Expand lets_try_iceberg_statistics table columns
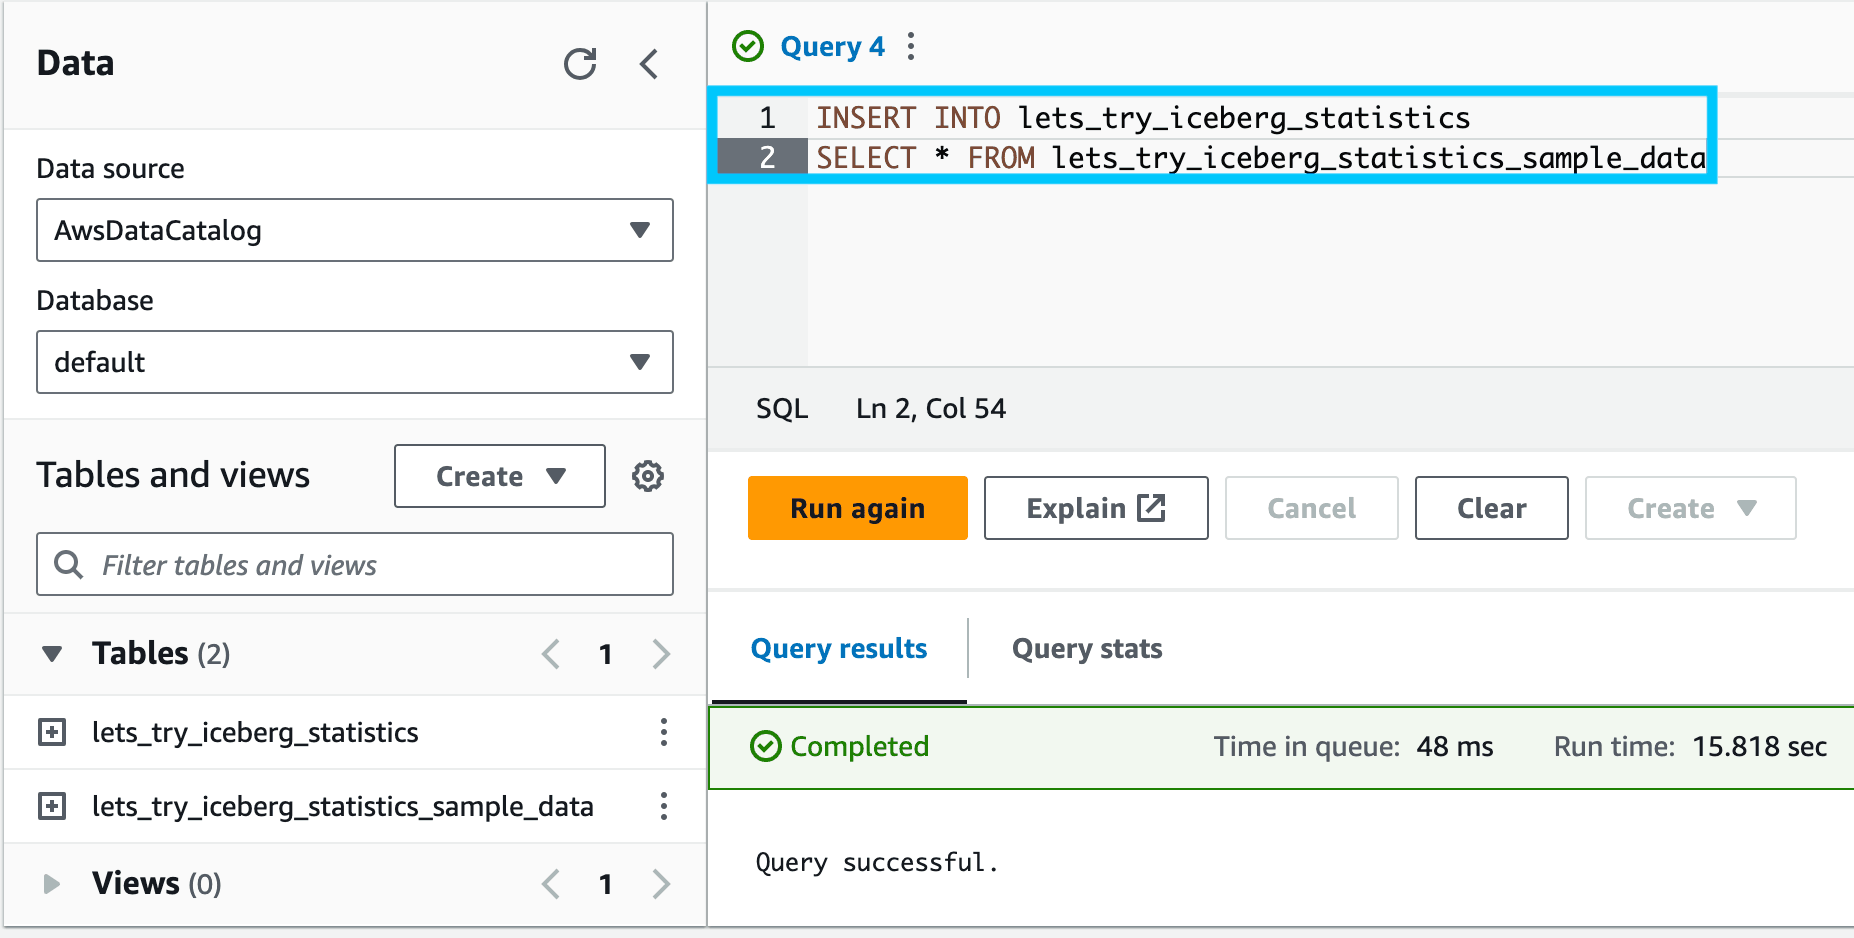The width and height of the screenshot is (1854, 938). [52, 732]
